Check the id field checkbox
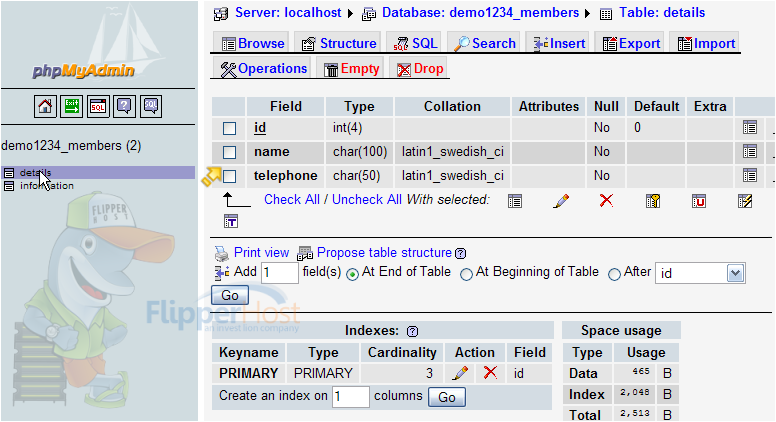Viewport: 776px width, 422px height. pyautogui.click(x=229, y=128)
